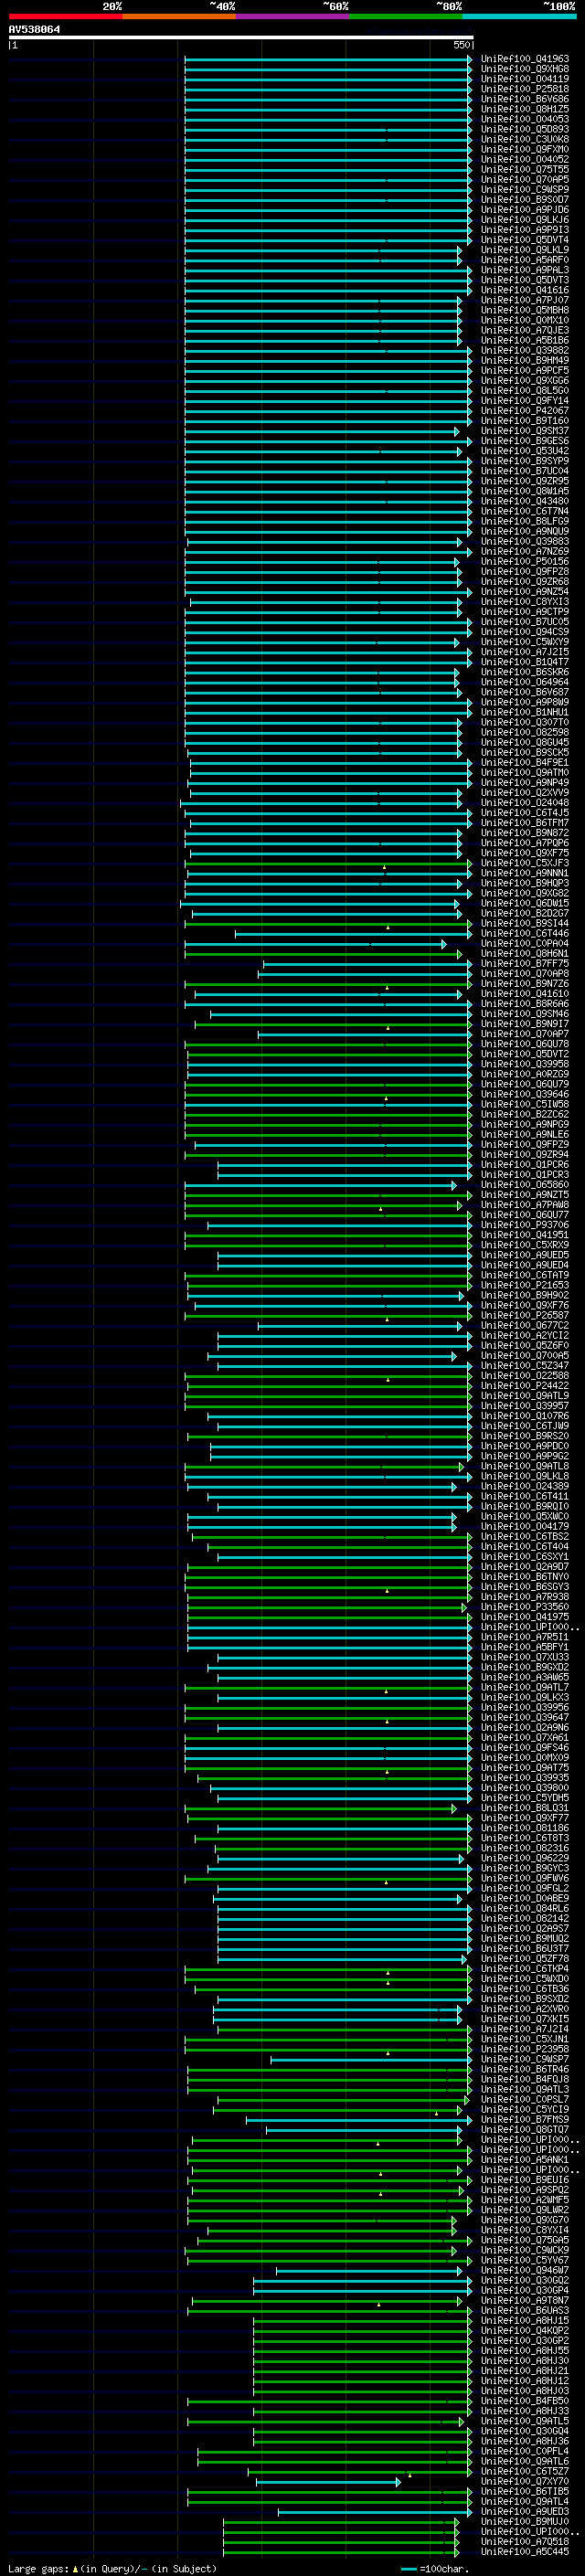Click the UniRef100_Q7XU33 entry

click(x=525, y=1657)
